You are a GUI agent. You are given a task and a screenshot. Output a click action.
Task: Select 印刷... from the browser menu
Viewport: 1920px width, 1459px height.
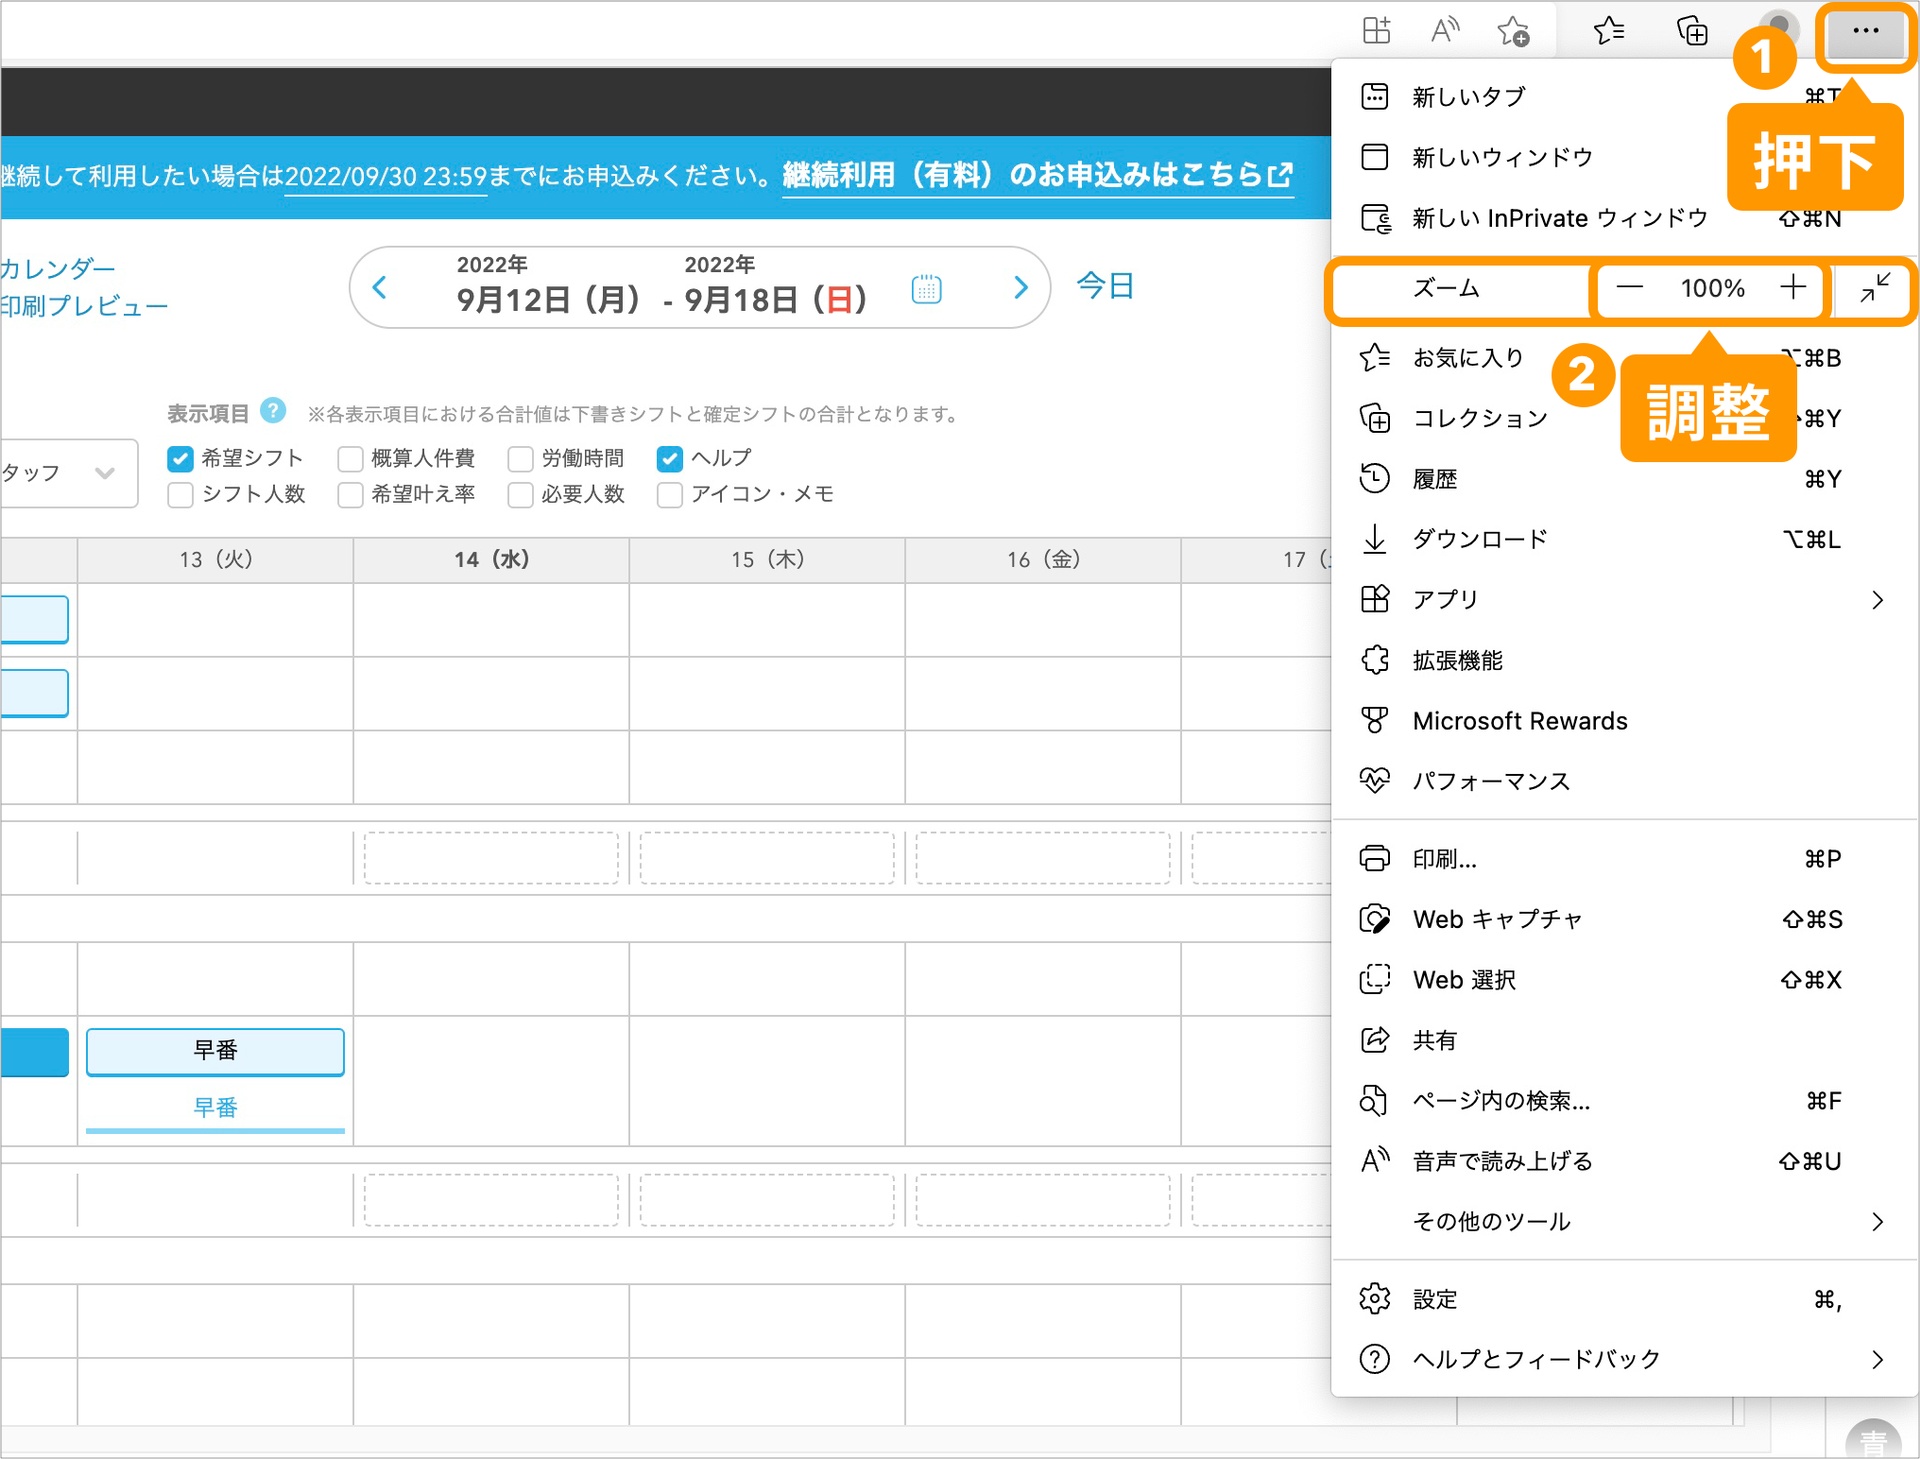pos(1444,859)
